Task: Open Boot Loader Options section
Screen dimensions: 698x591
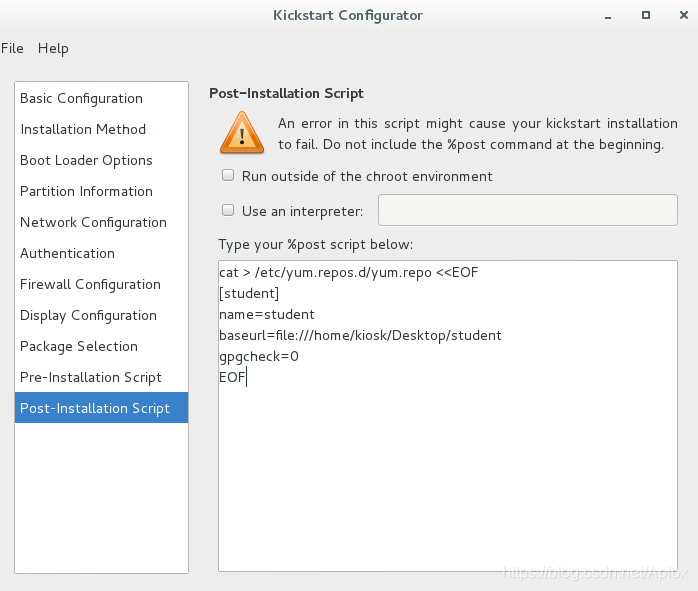Action: (86, 160)
